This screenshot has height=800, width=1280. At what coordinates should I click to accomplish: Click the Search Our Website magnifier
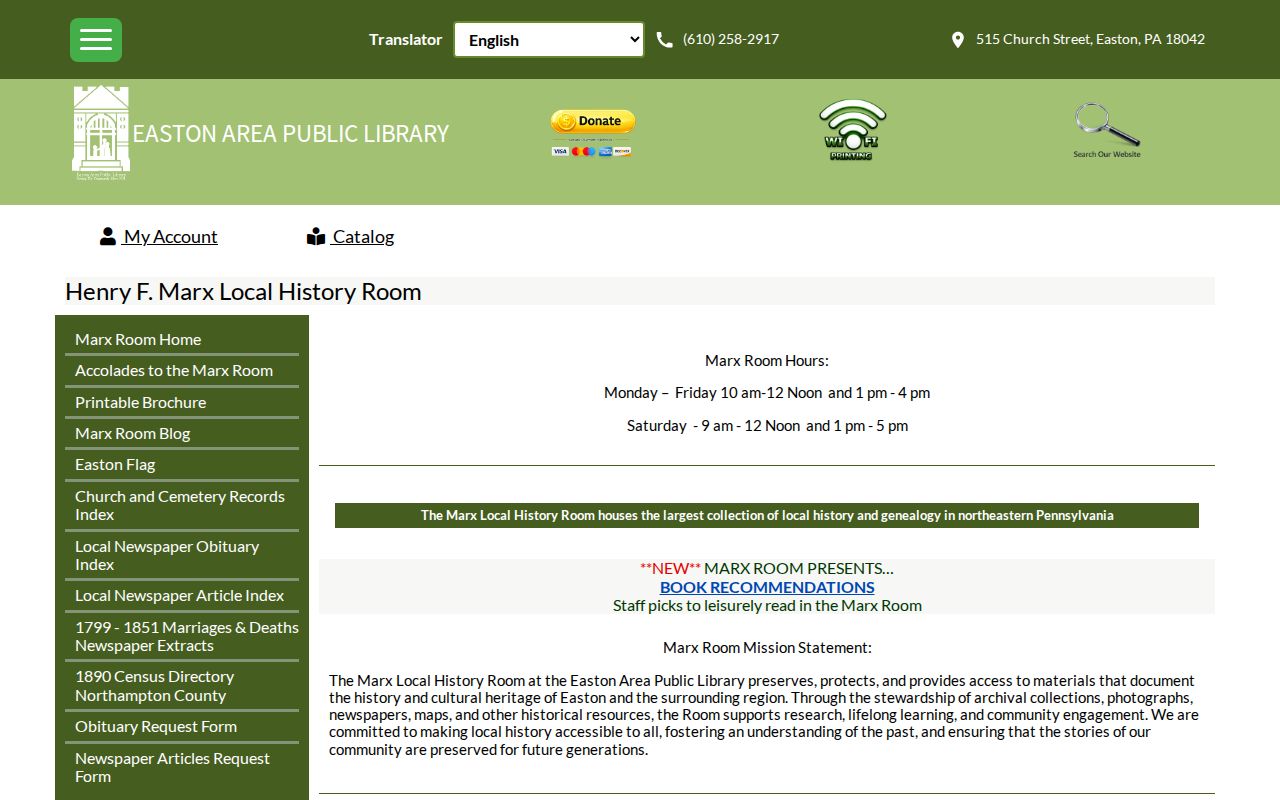1107,130
